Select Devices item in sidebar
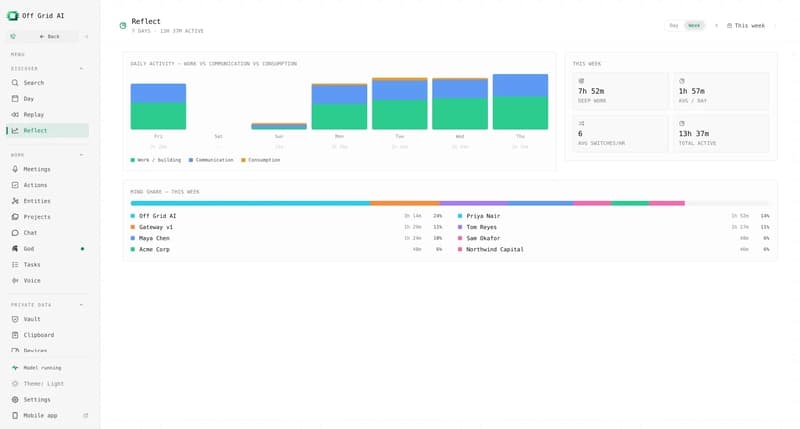 pyautogui.click(x=47, y=350)
